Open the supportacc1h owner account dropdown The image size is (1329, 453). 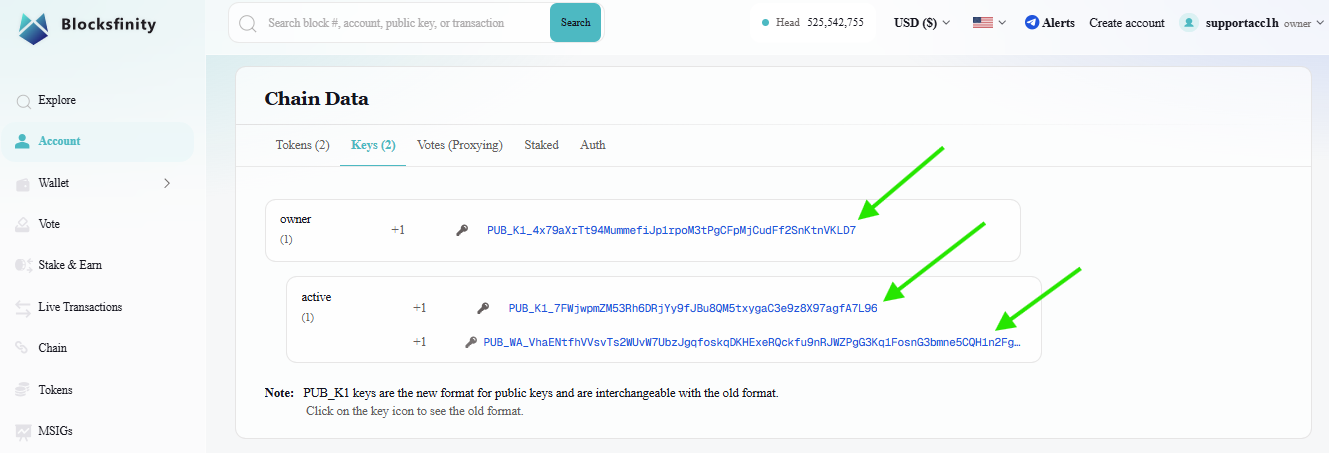click(1249, 22)
